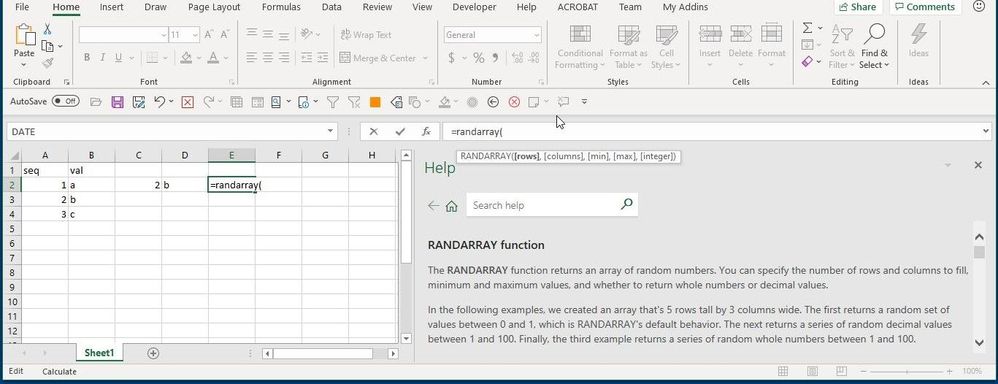Click the AutoSum sigma icon
This screenshot has height=384, width=998.
coord(808,29)
